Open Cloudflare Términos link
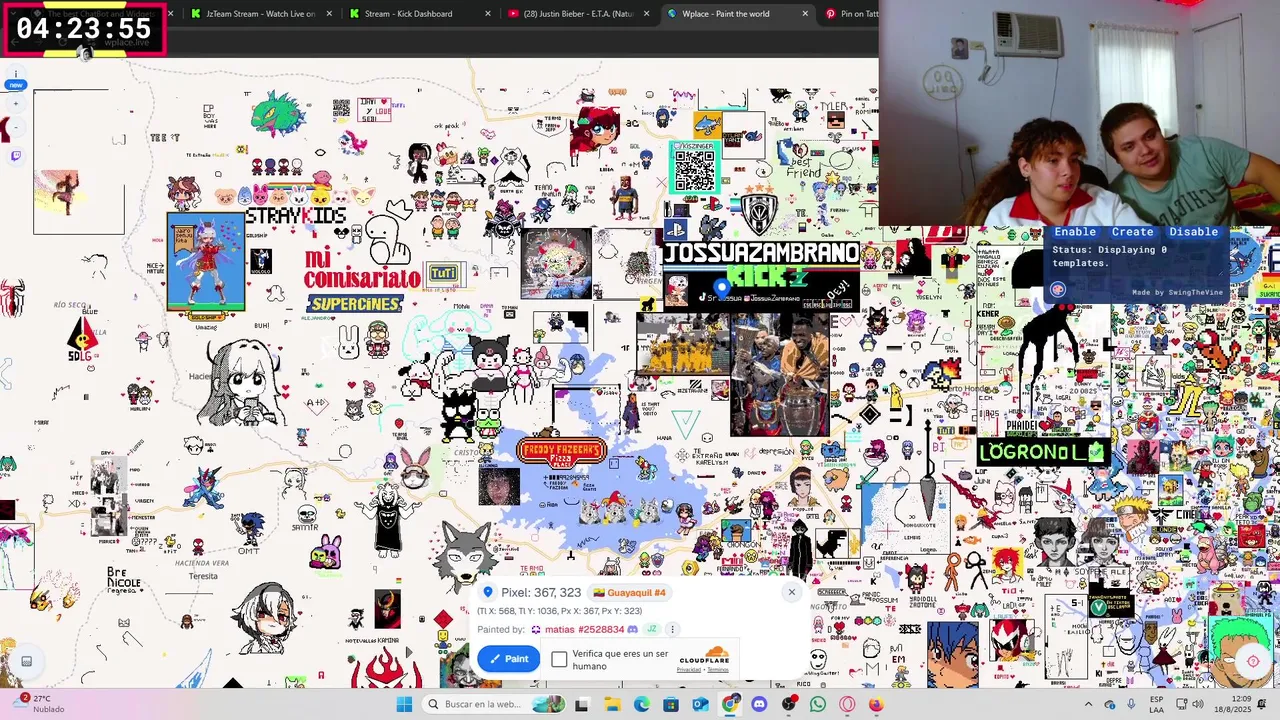Viewport: 1280px width, 720px height. (x=718, y=669)
